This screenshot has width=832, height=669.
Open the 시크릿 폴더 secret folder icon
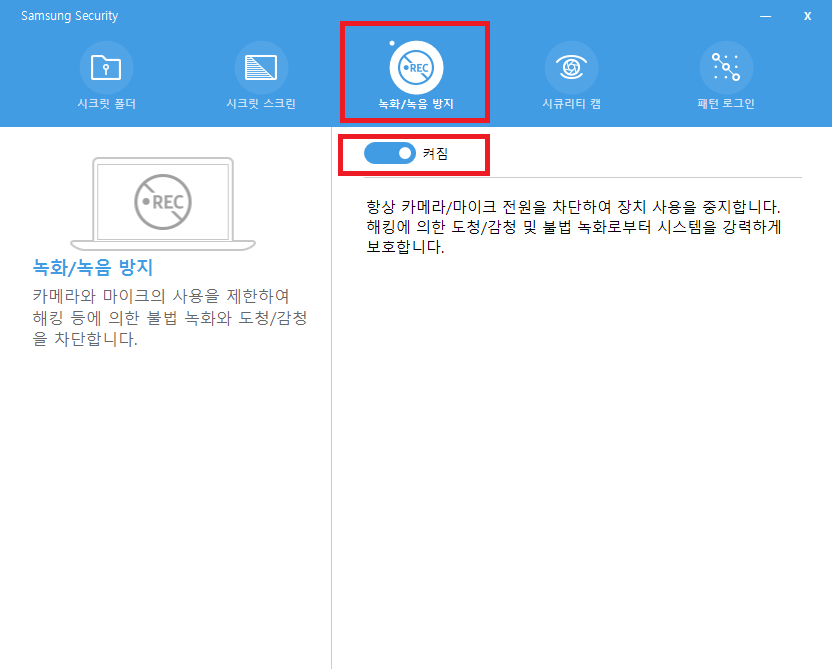click(x=106, y=67)
